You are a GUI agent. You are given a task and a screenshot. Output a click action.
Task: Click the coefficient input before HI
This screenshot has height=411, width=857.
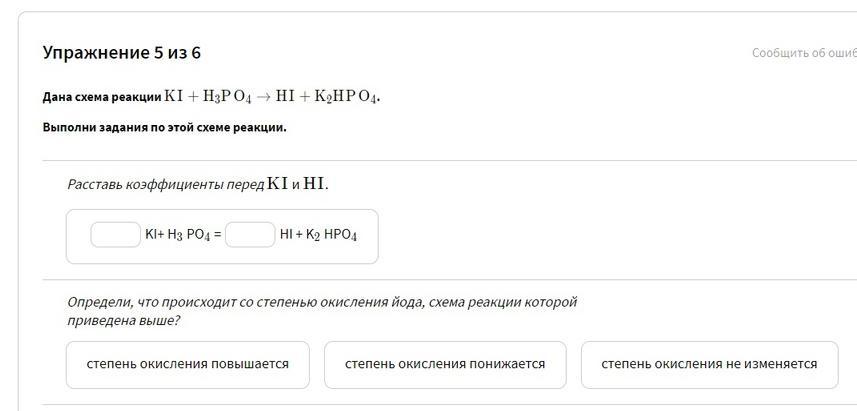tap(249, 235)
